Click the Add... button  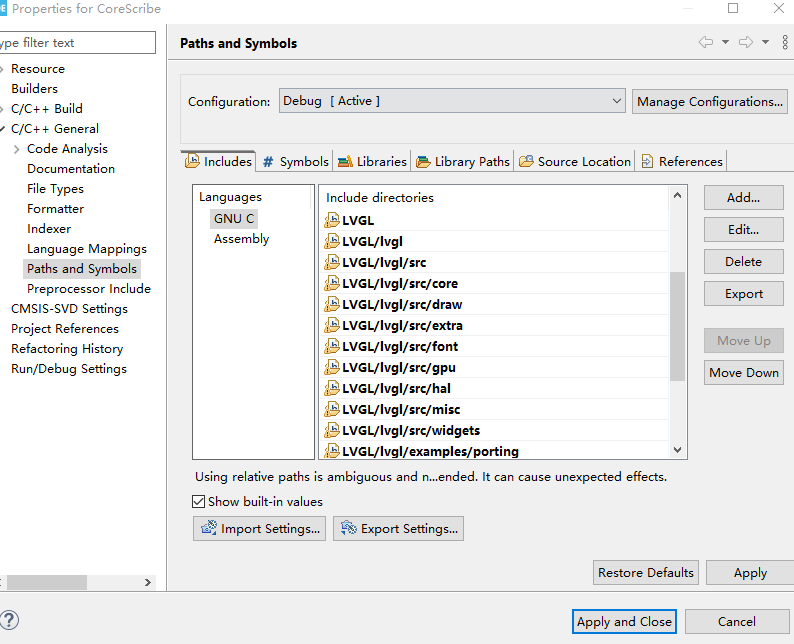click(743, 197)
